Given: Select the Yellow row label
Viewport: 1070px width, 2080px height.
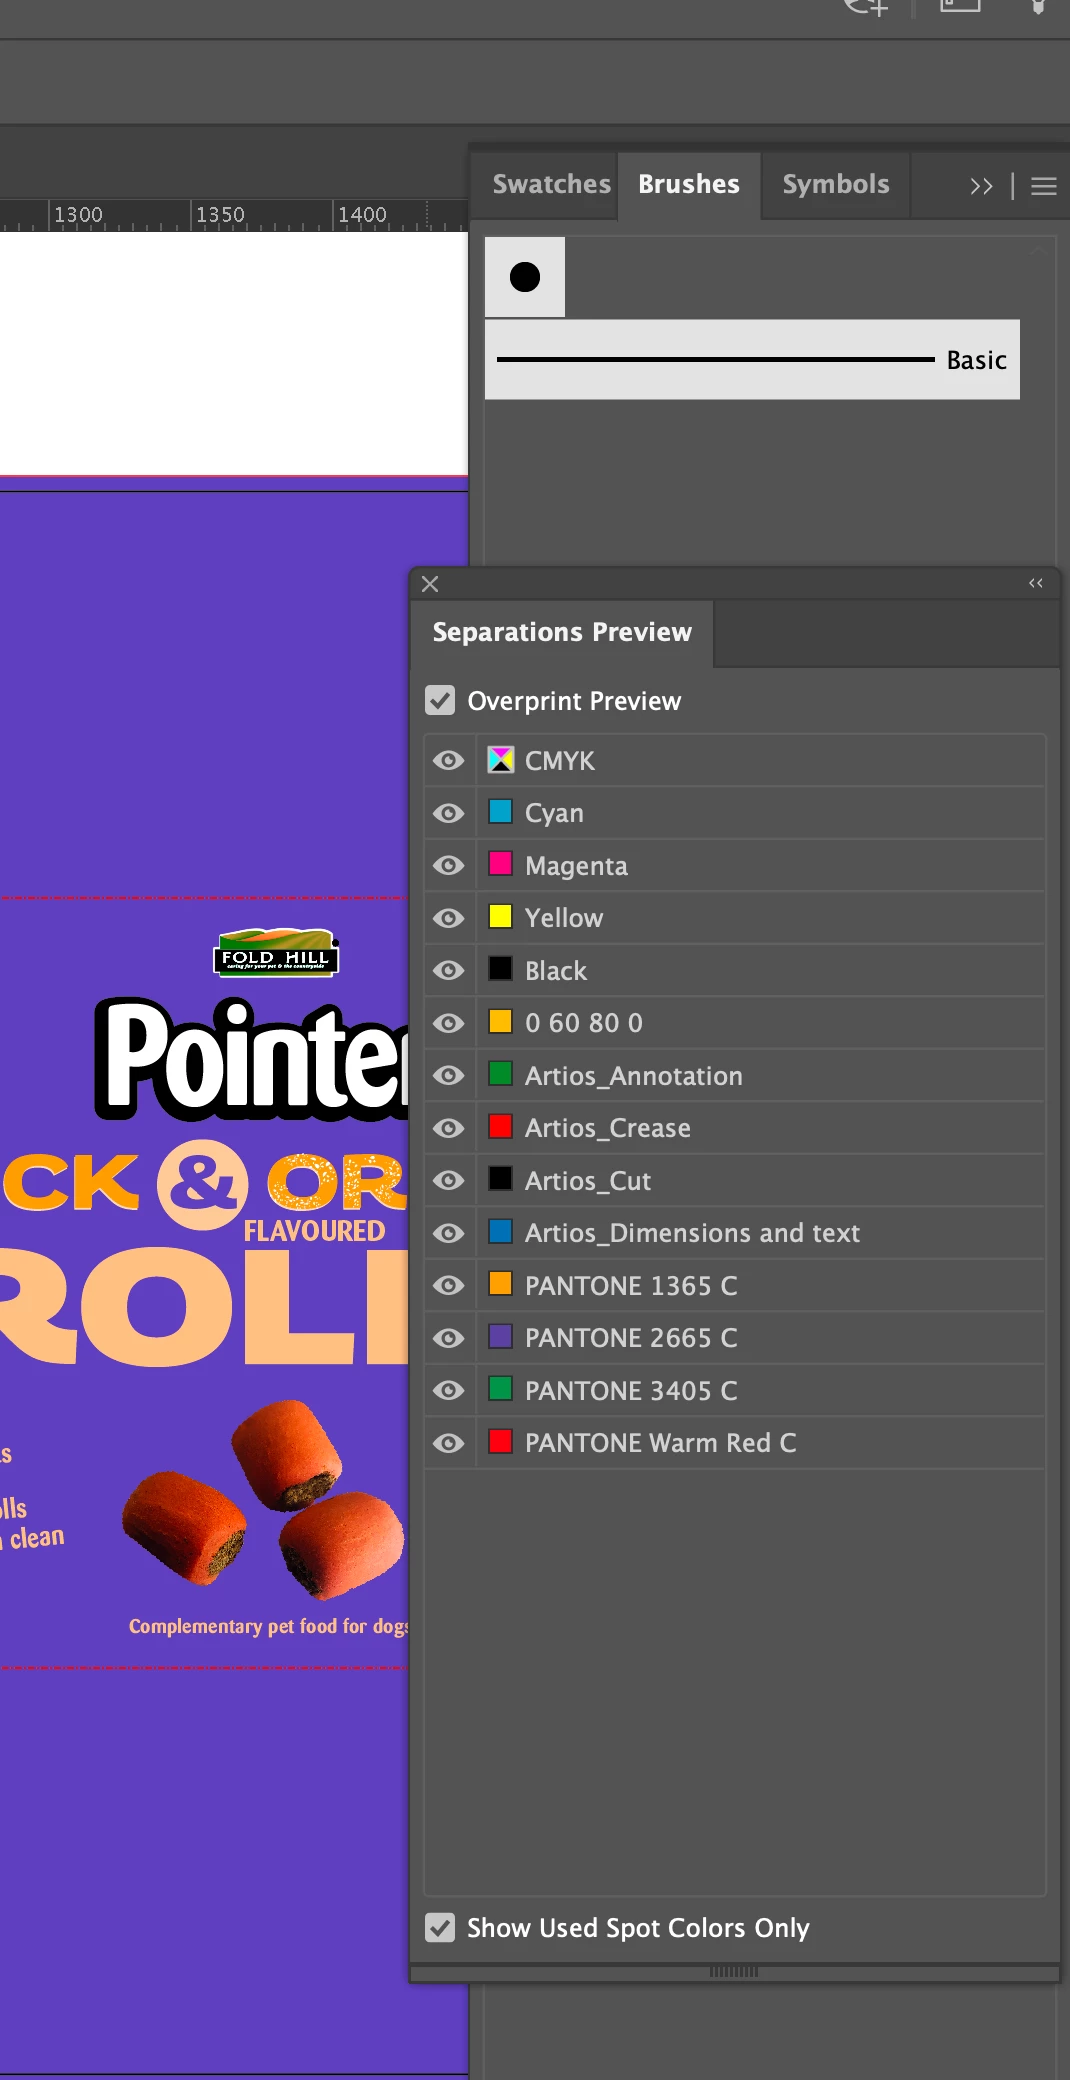Looking at the screenshot, I should (x=564, y=918).
